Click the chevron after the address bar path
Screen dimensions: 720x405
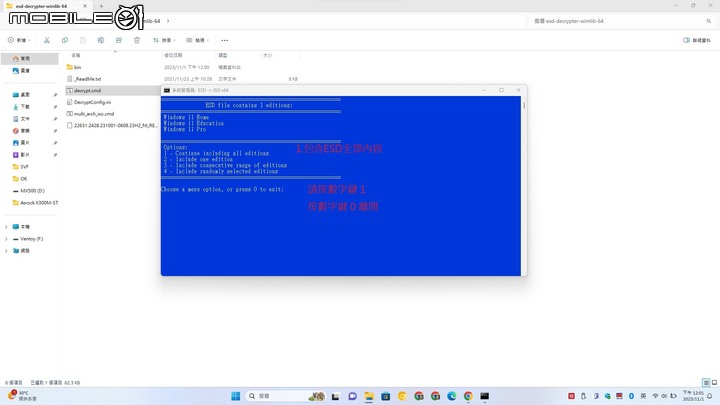click(x=168, y=21)
